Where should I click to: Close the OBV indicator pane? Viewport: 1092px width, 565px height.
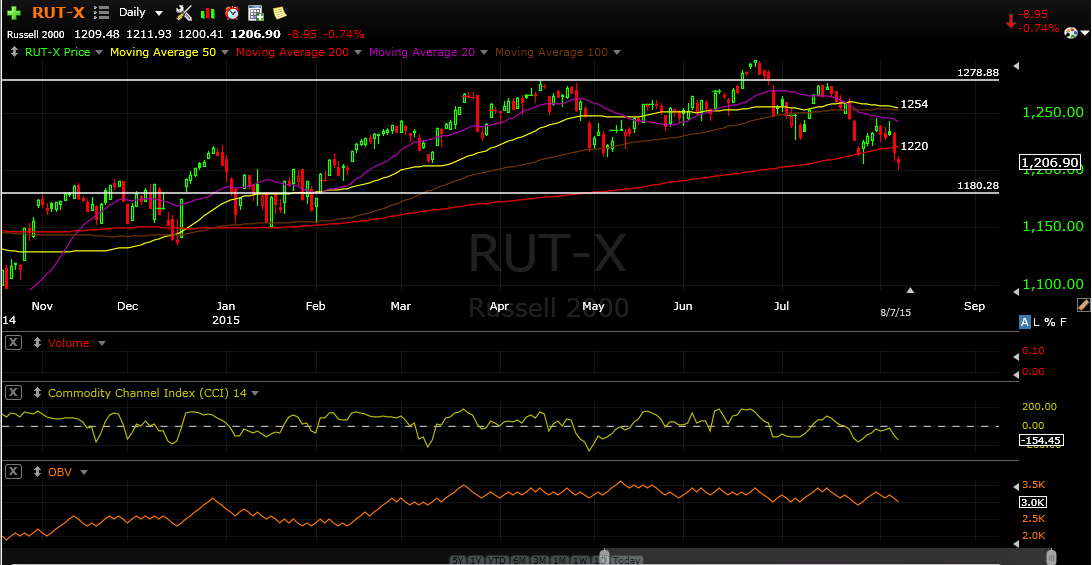coord(13,472)
